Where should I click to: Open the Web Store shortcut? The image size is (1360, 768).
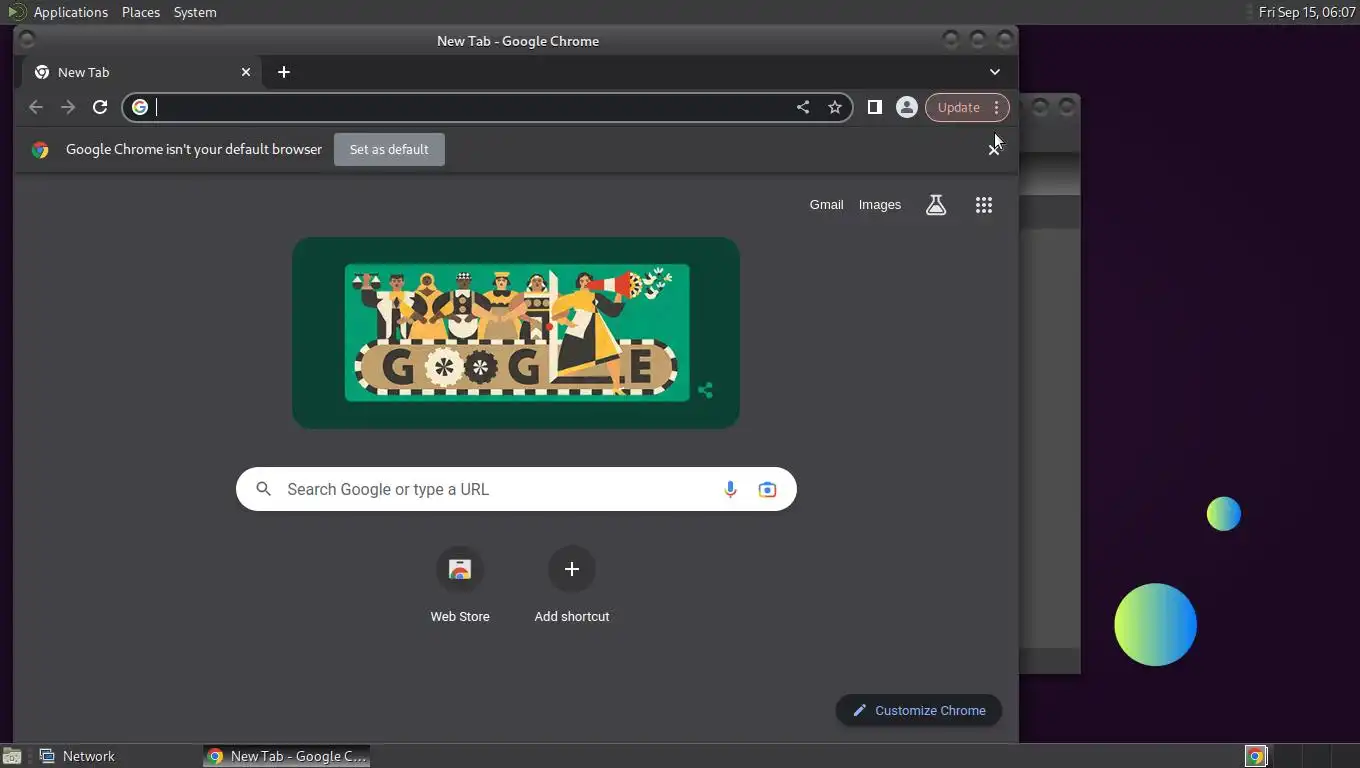[x=460, y=585]
